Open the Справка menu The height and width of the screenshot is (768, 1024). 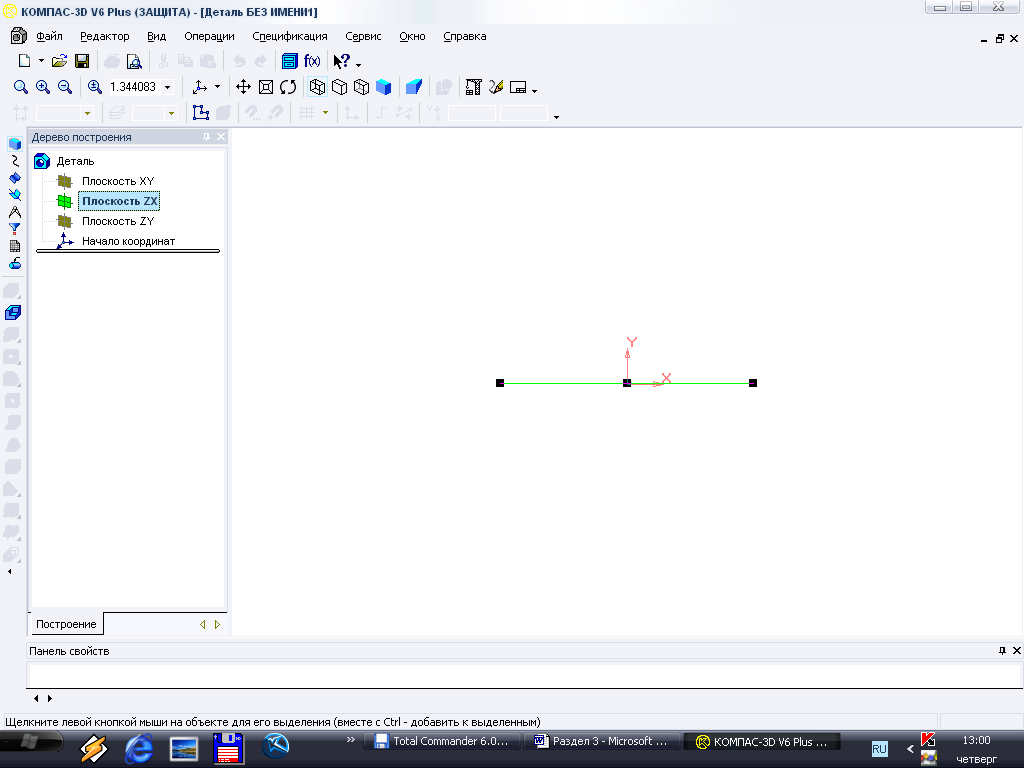(x=464, y=37)
